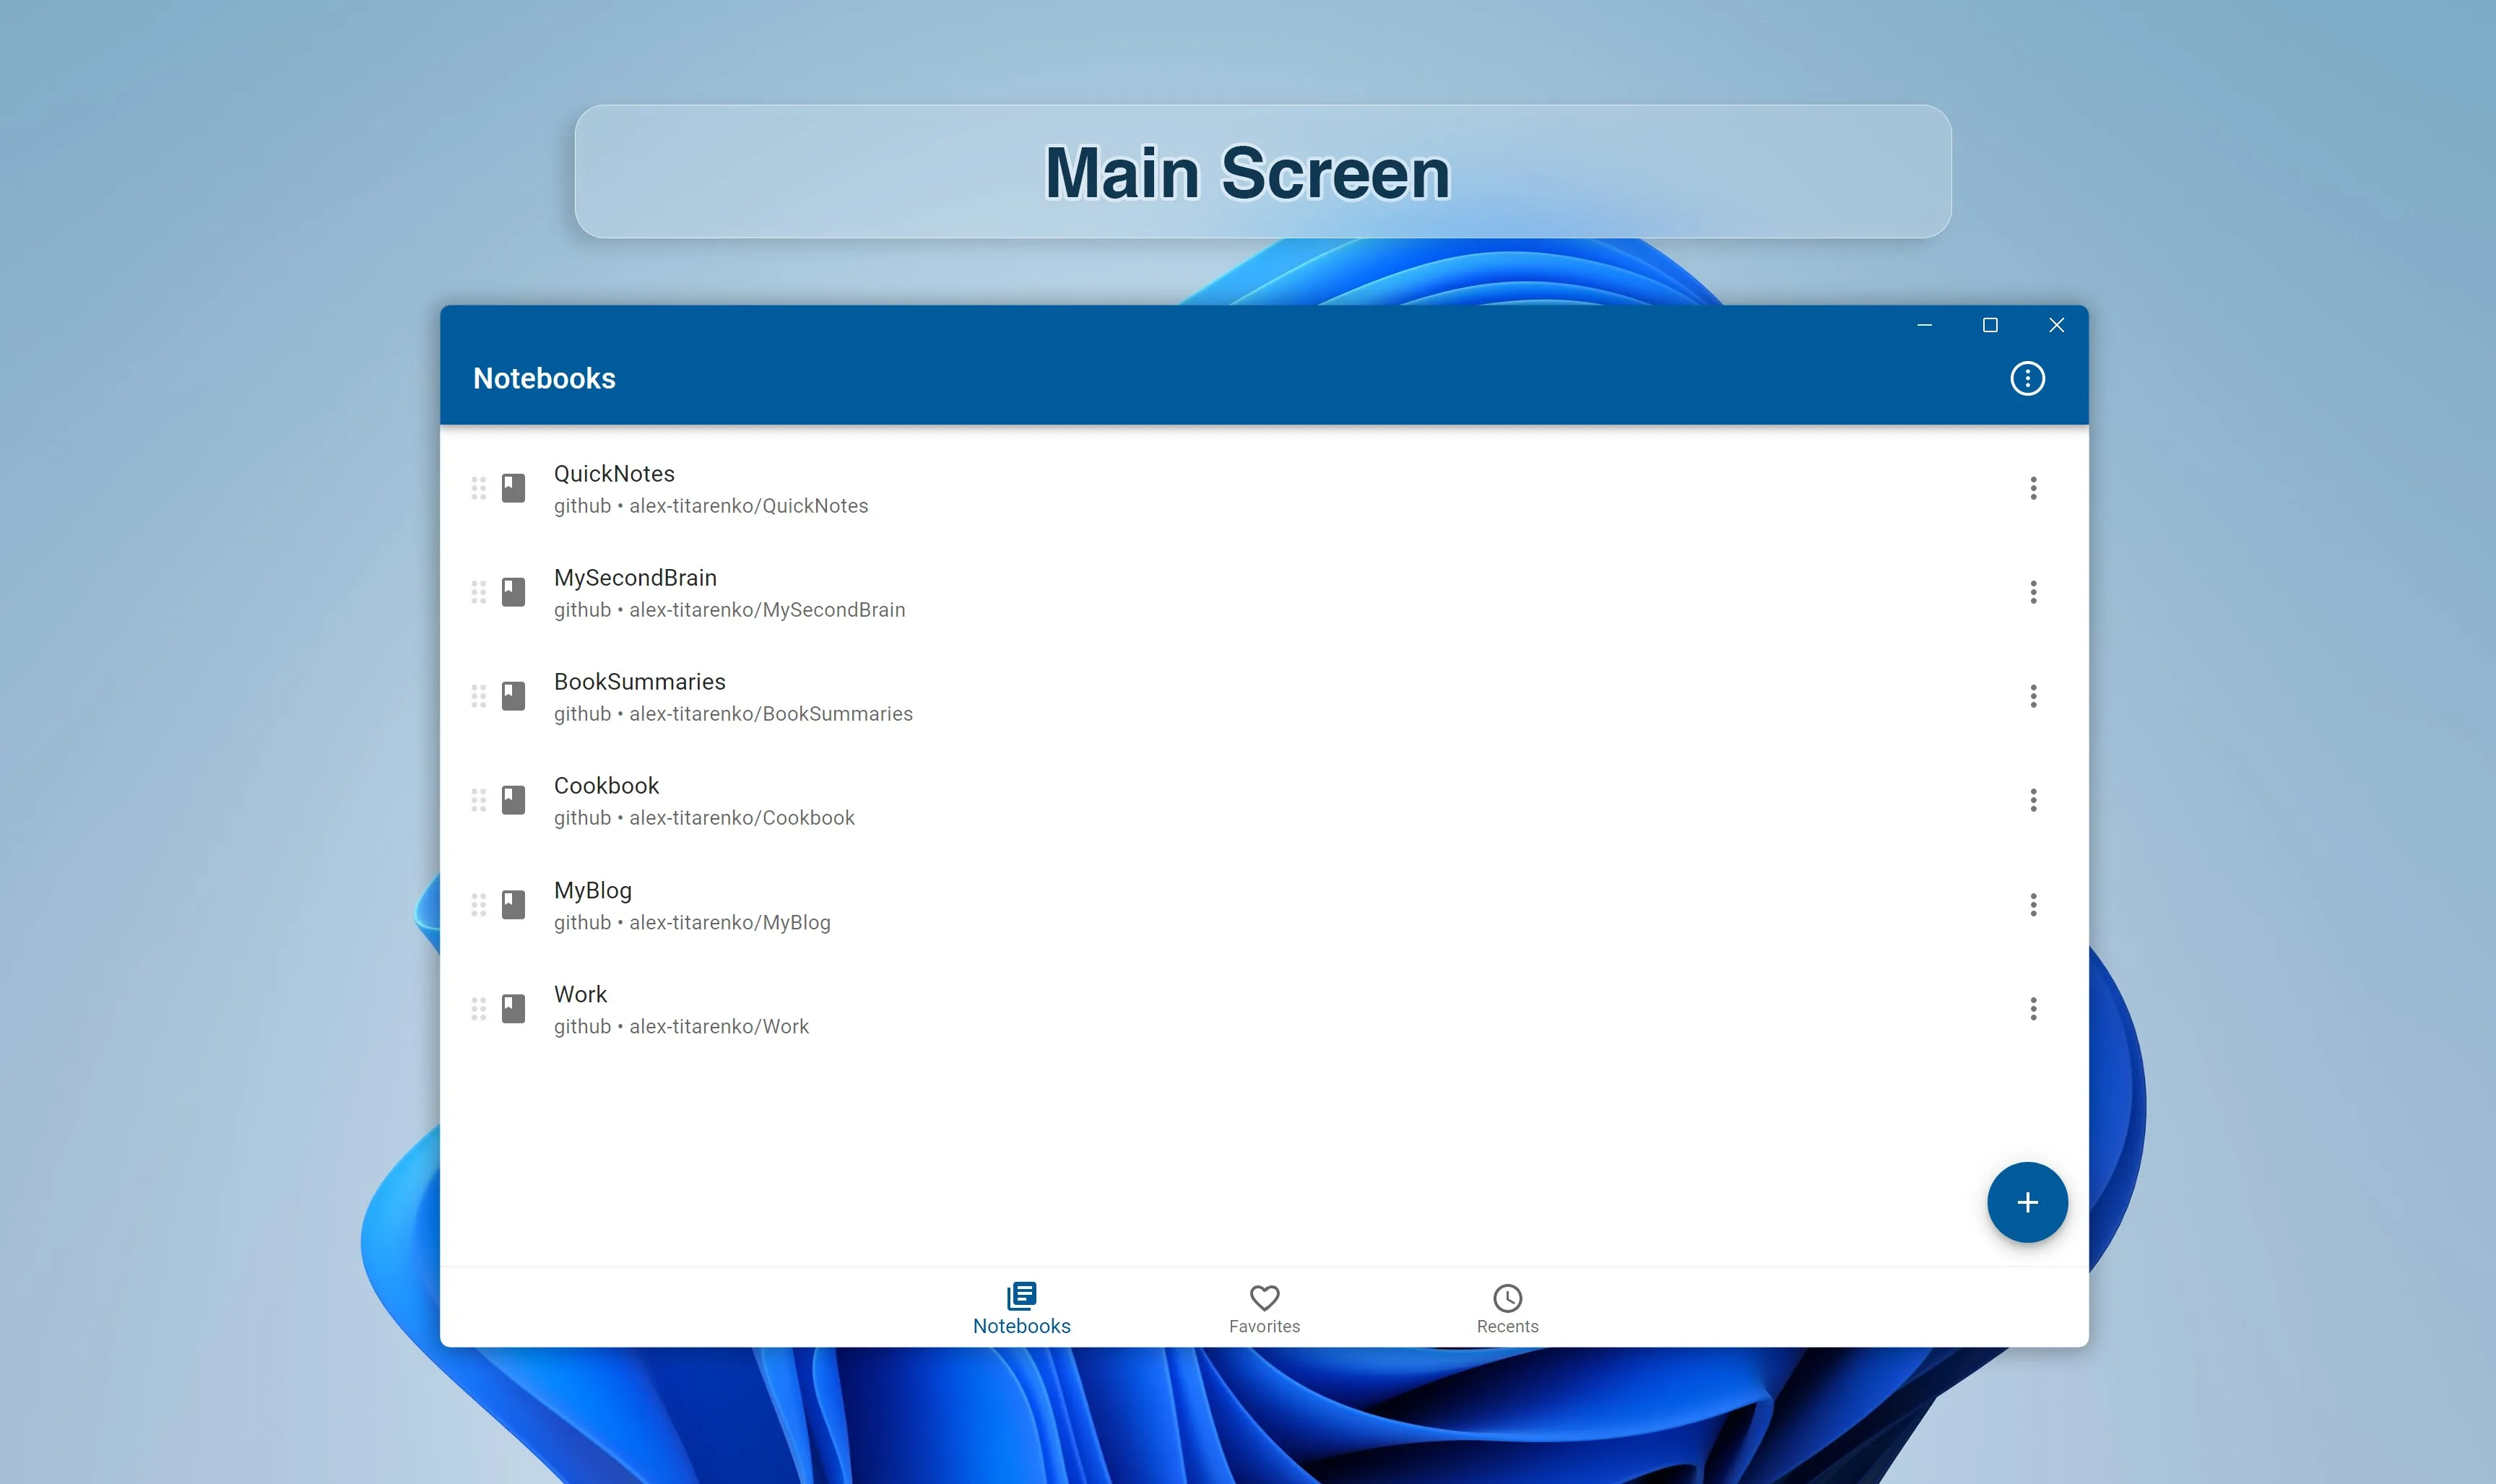Open the three-dot menu for MyBlog
Image resolution: width=2496 pixels, height=1484 pixels.
pyautogui.click(x=2033, y=905)
